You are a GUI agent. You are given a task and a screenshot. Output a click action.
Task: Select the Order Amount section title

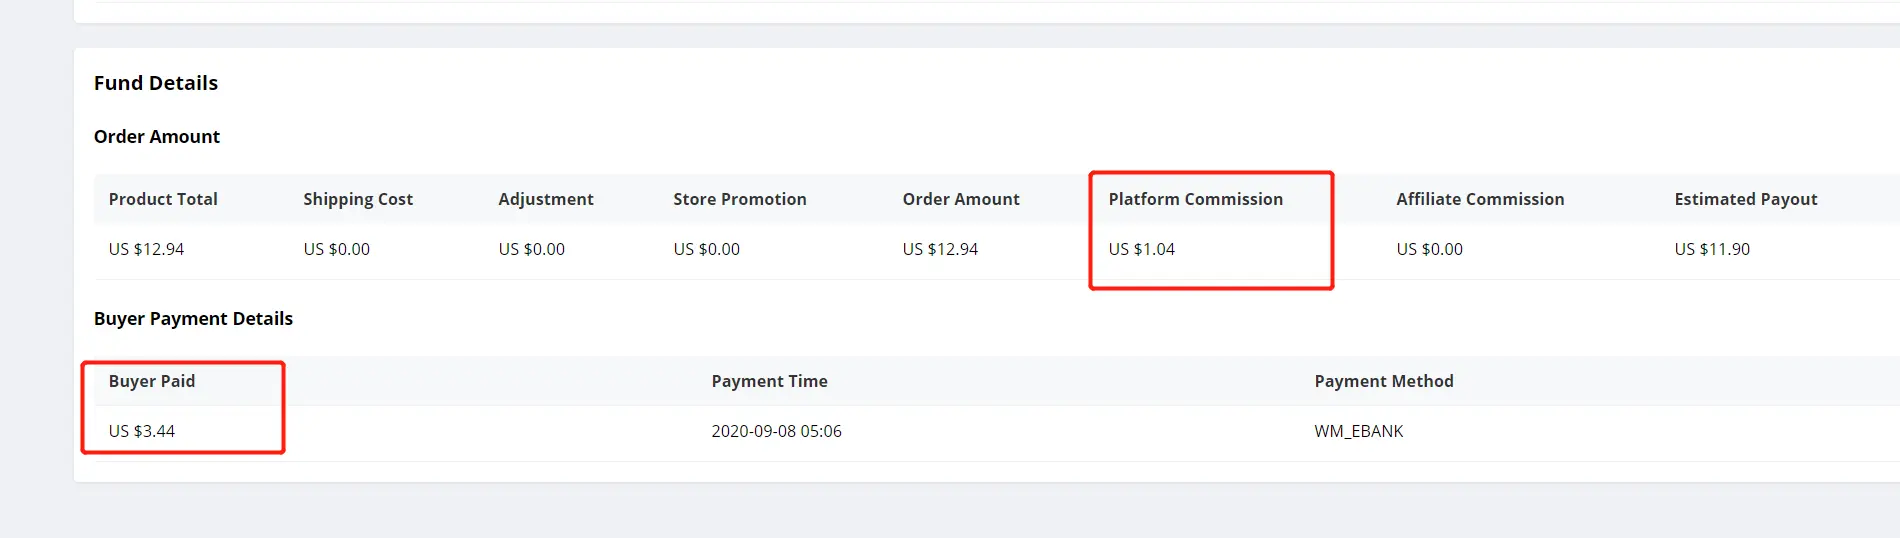(157, 137)
